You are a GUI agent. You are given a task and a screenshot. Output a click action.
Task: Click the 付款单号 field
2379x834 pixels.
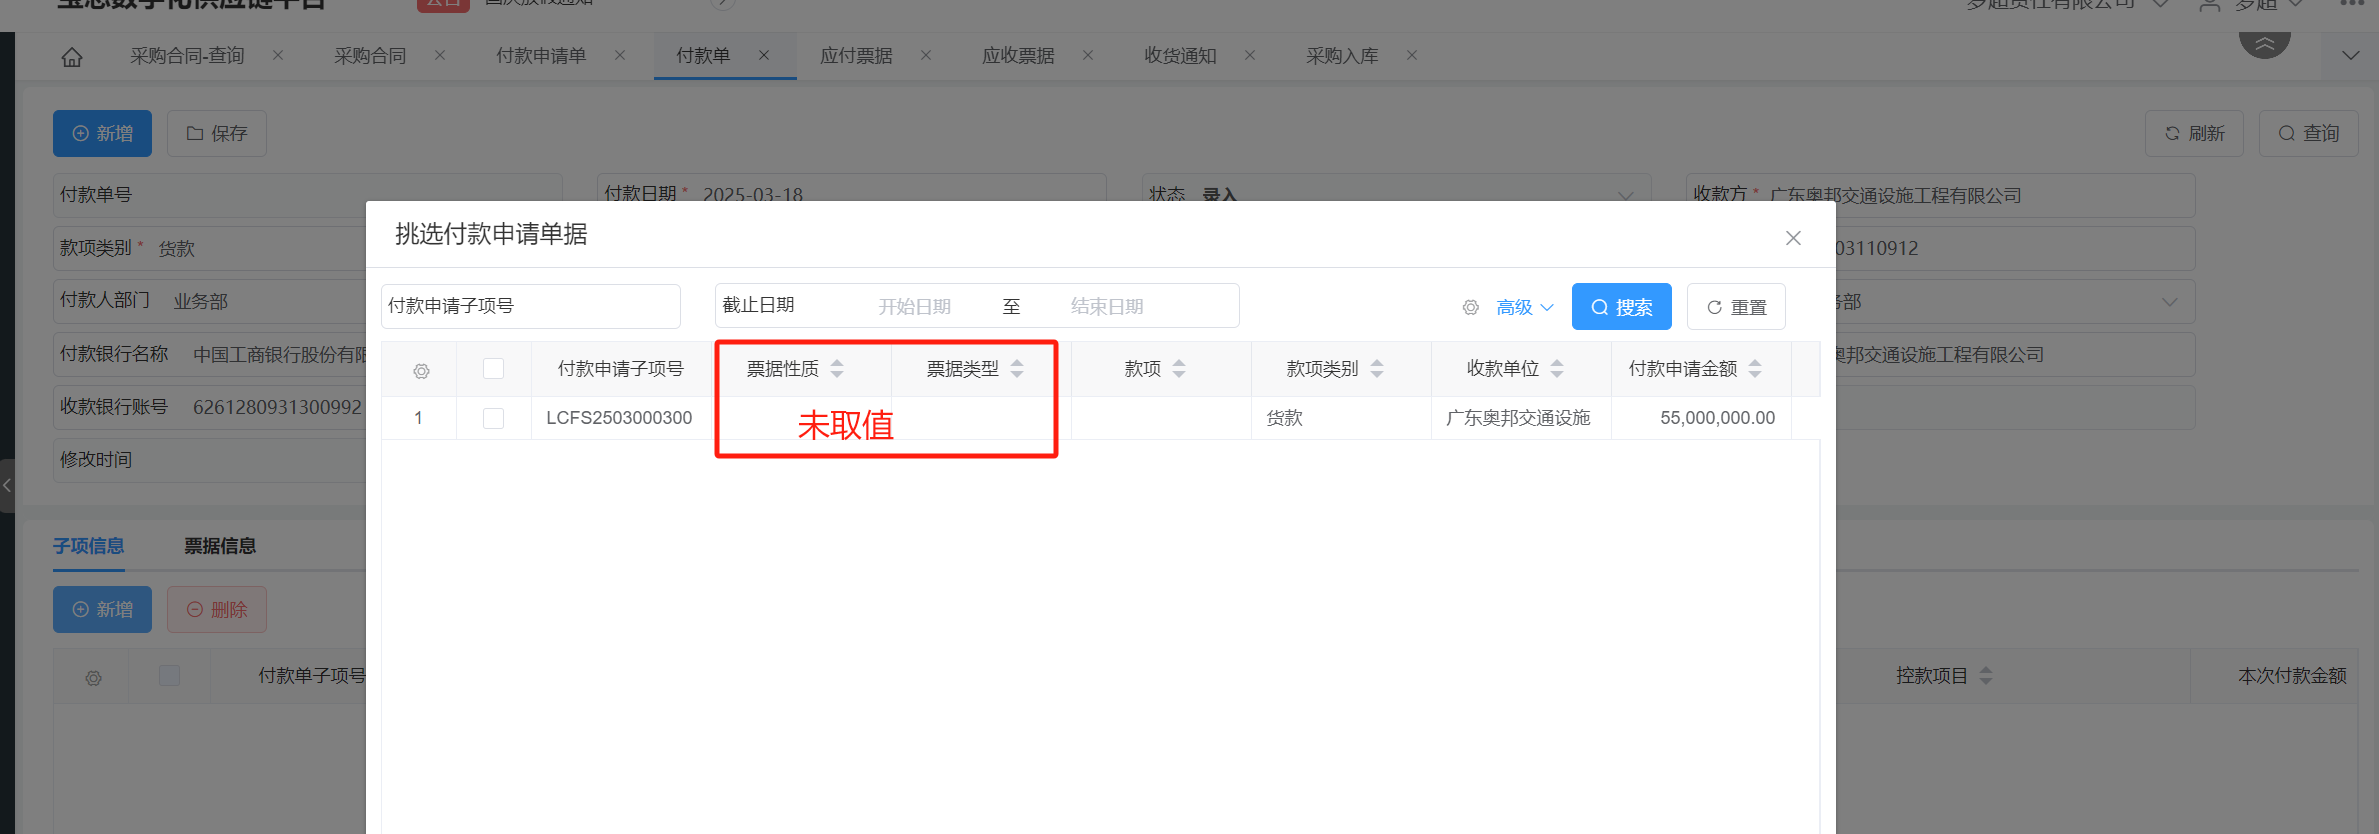[x=308, y=195]
